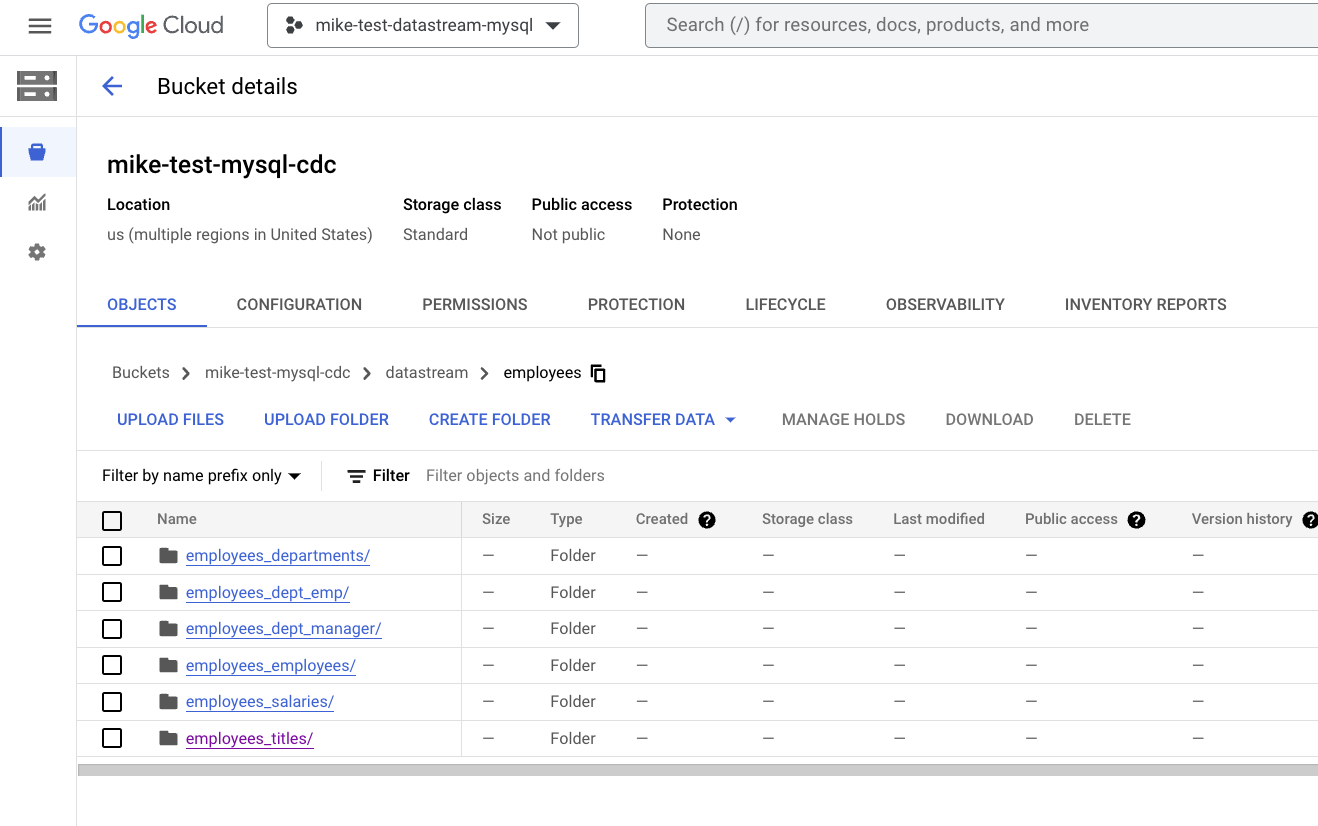Open the employees_dept_manager/ folder link
This screenshot has height=826, width=1318.
pos(284,629)
